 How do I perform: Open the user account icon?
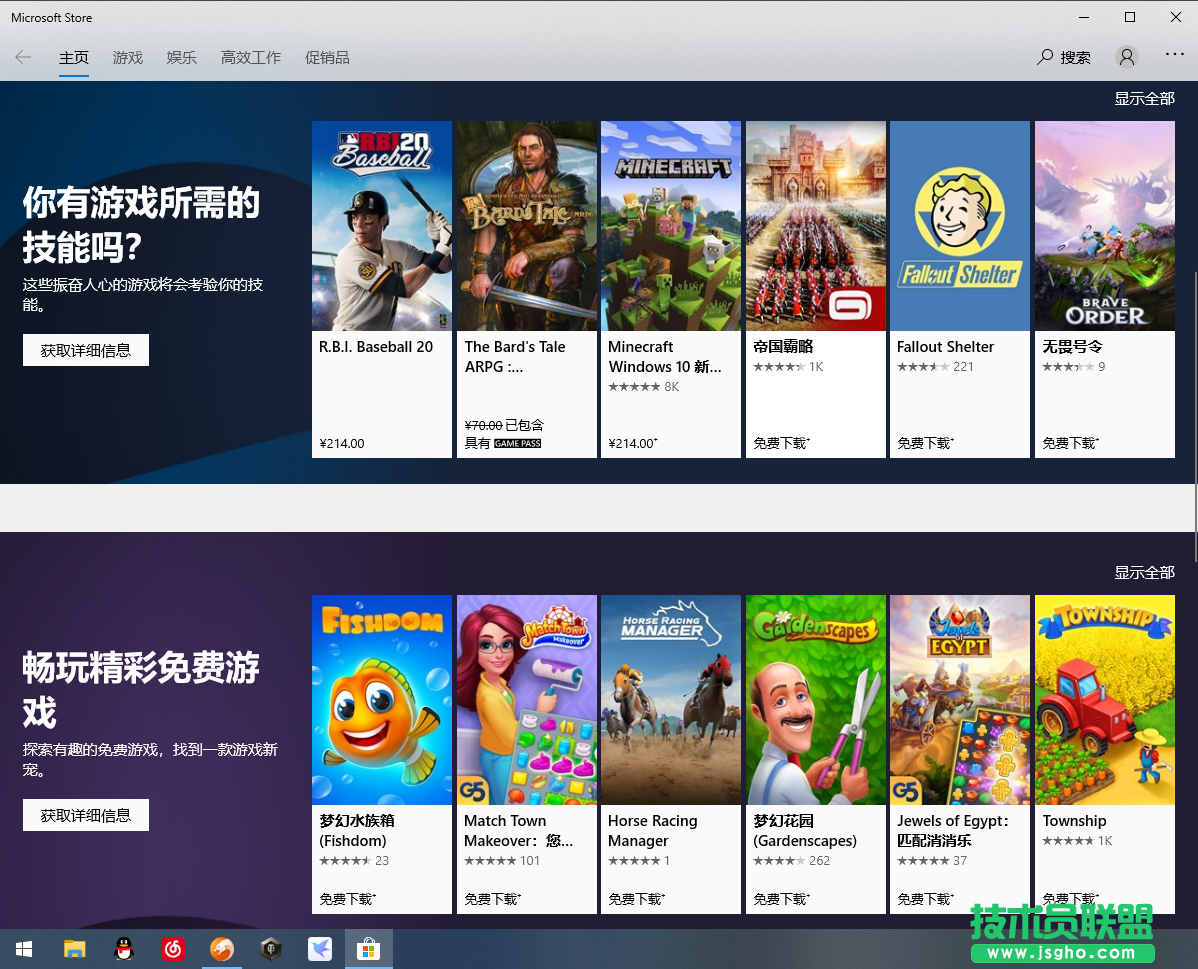click(1126, 57)
